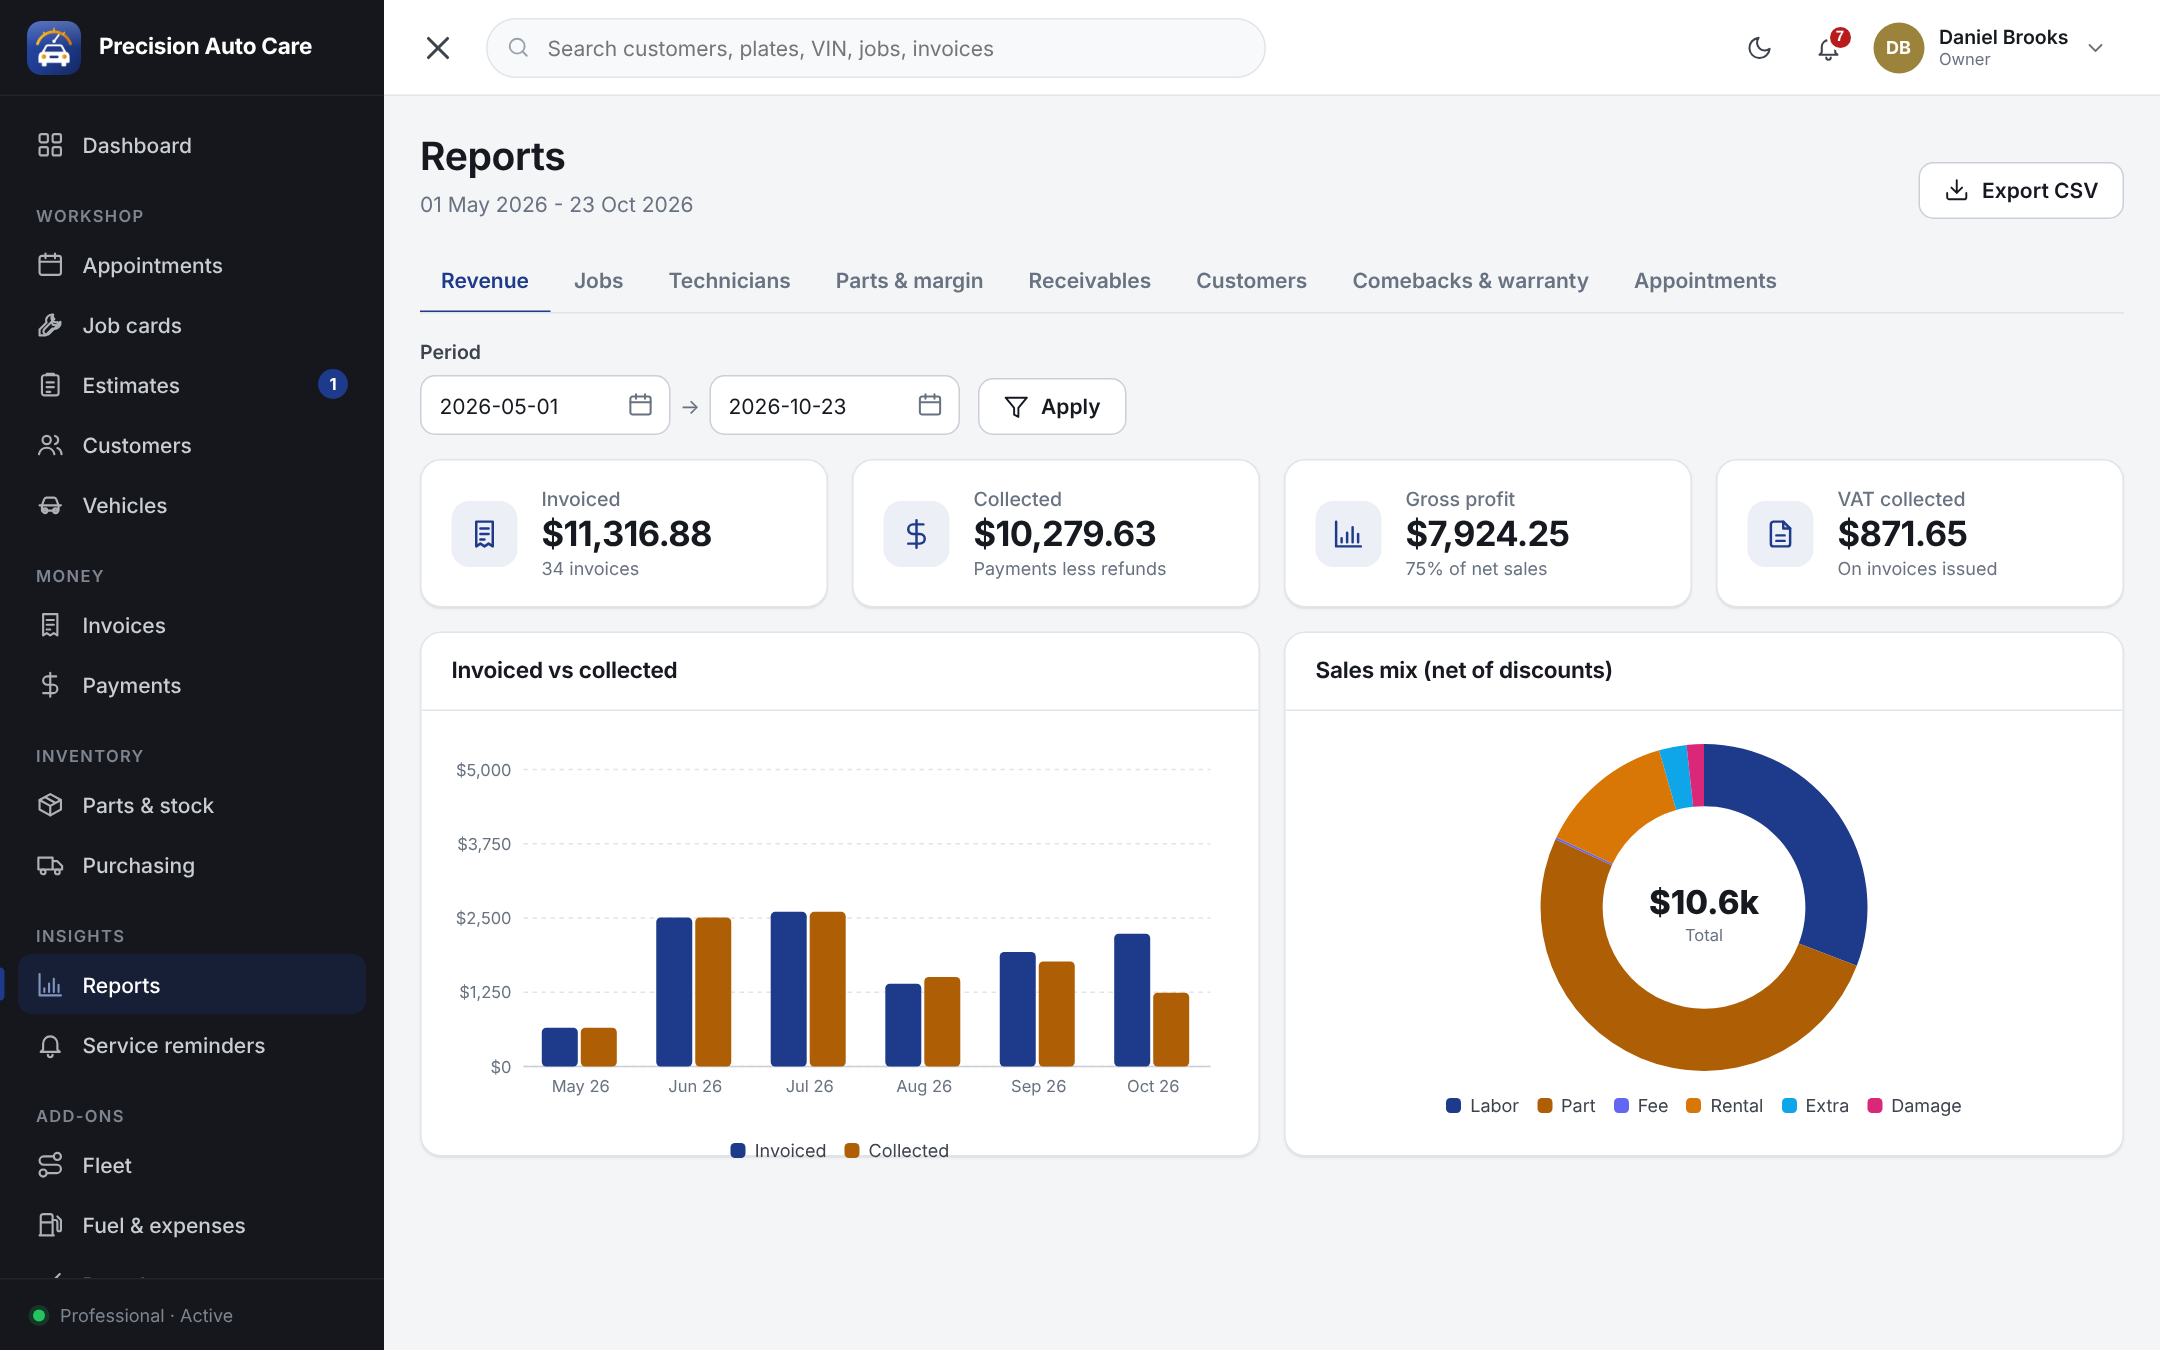Viewport: 2160px width, 1350px height.
Task: Open the start date calendar picker icon
Action: (x=640, y=405)
